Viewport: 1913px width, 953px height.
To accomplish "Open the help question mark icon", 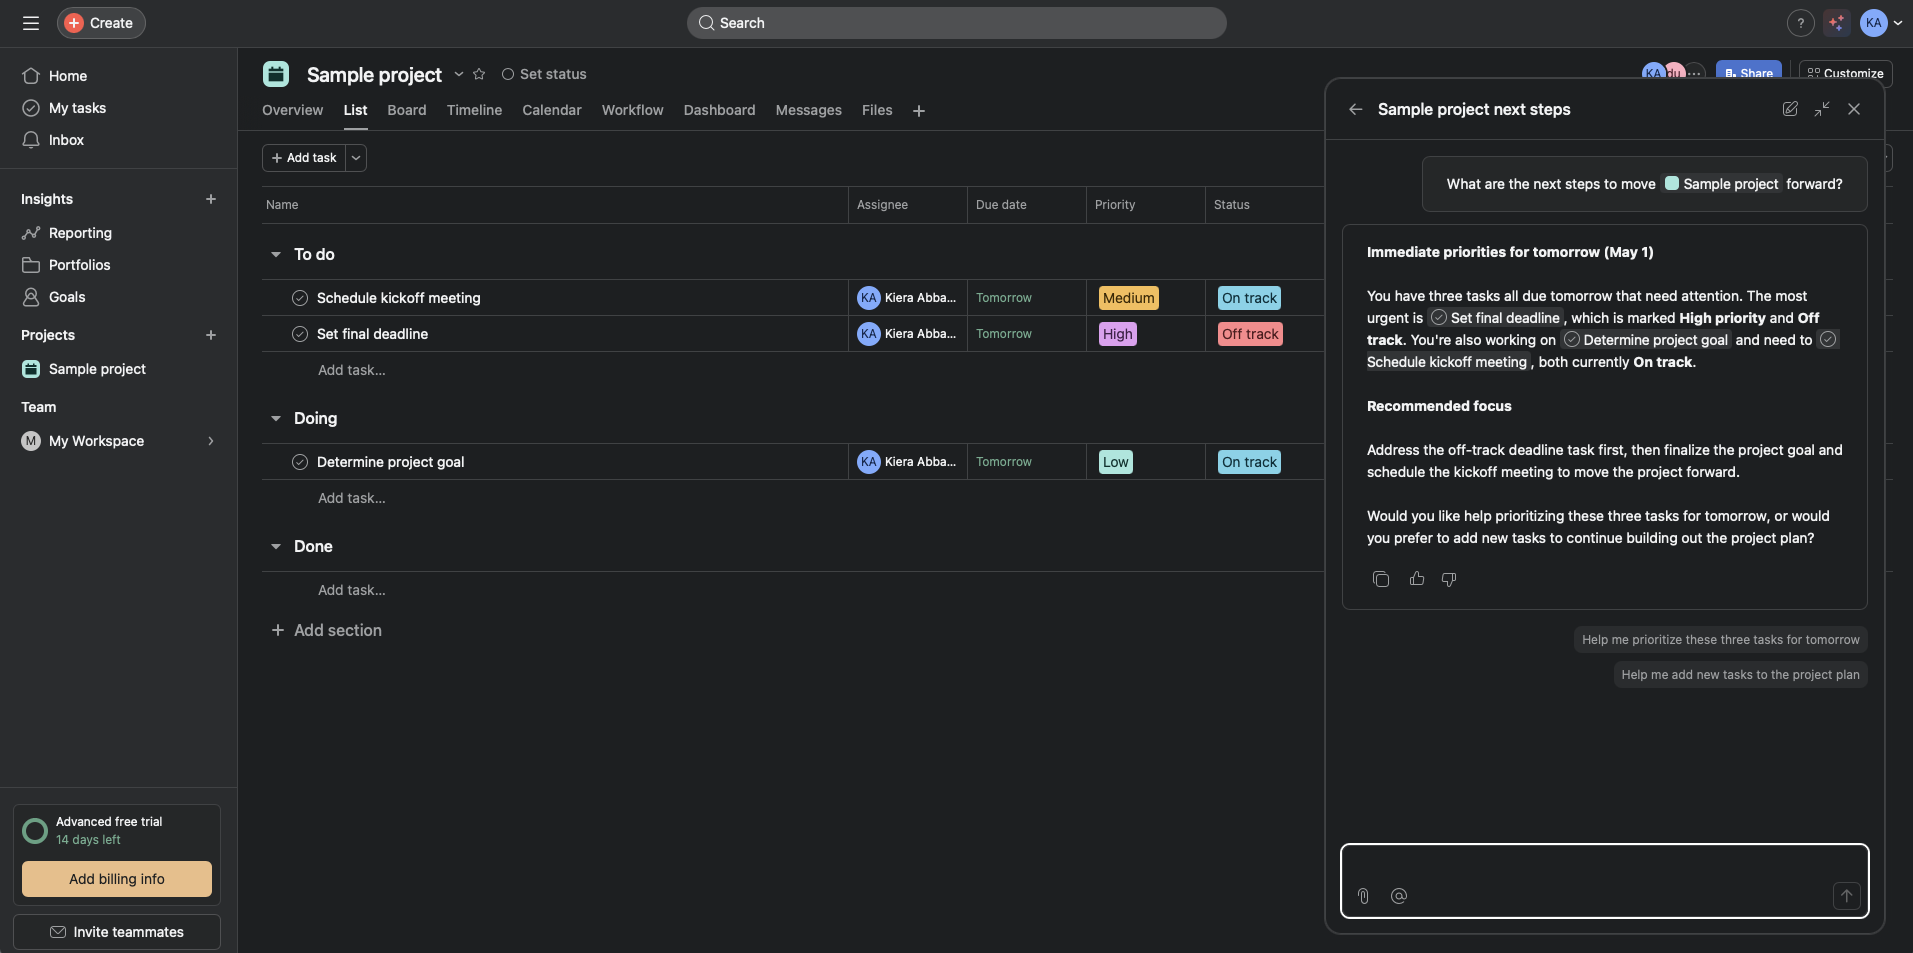I will (1800, 23).
